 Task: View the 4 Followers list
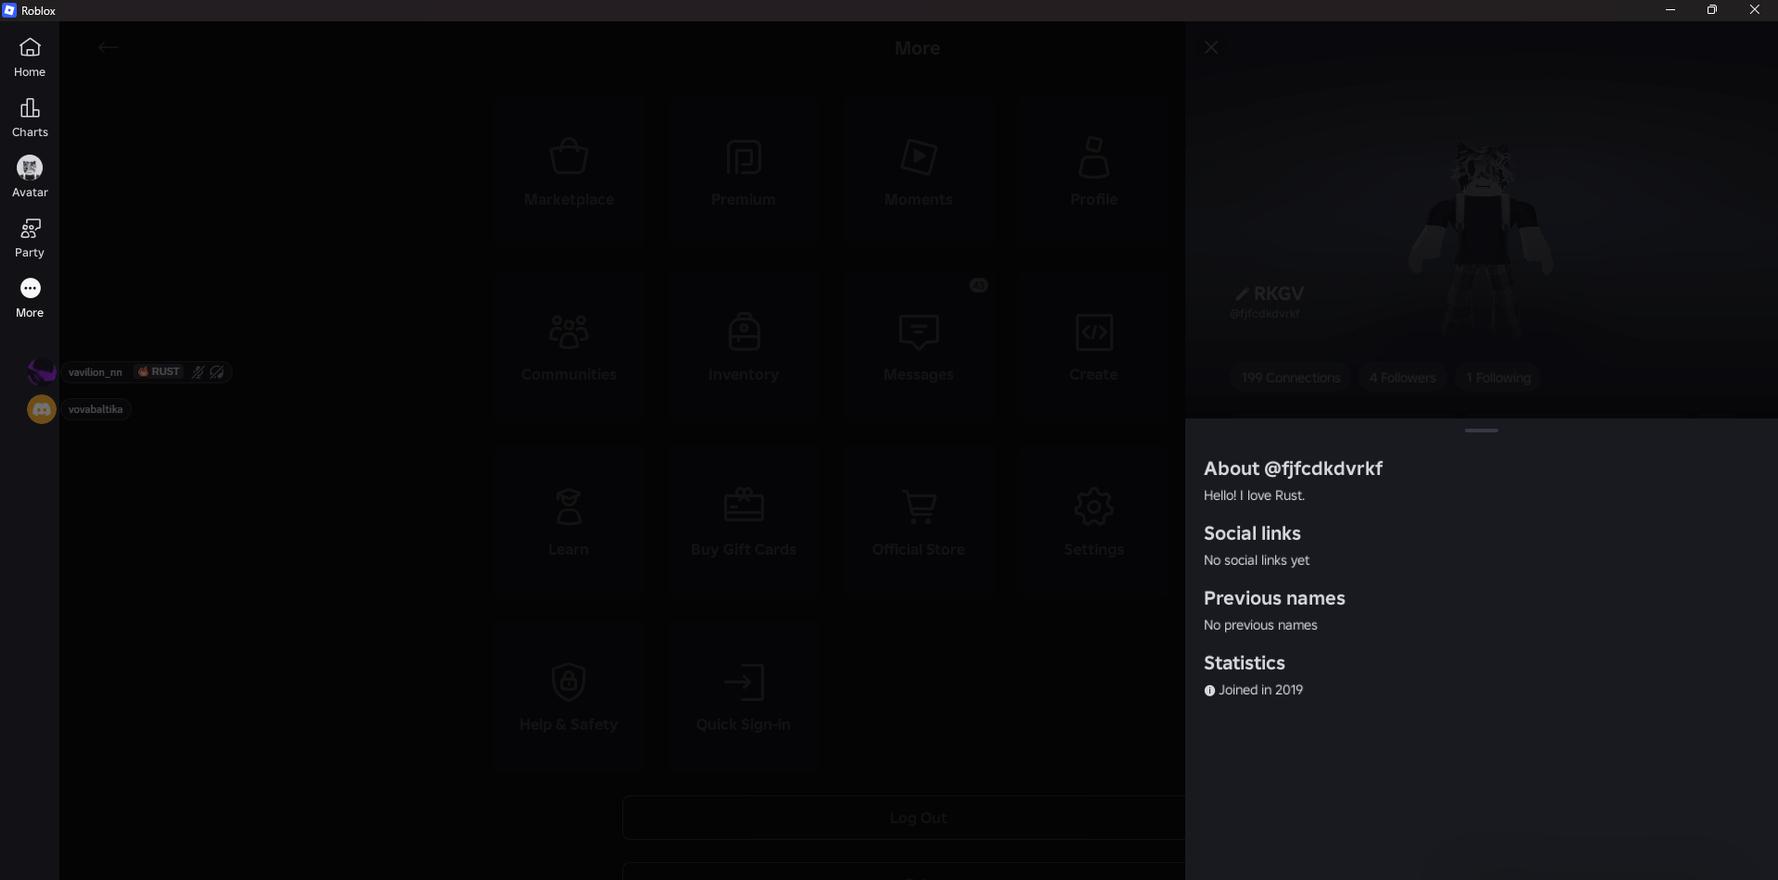tap(1402, 378)
